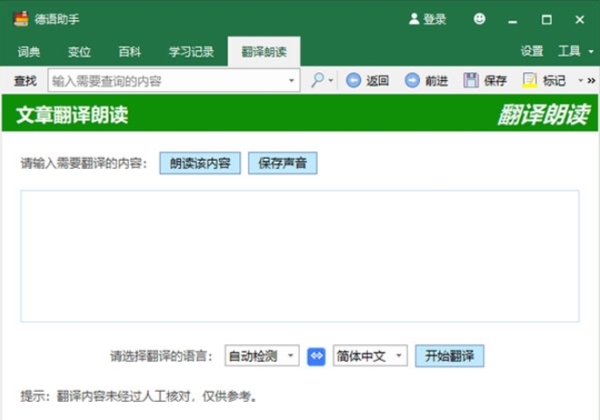Viewport: 600px width, 420px height.
Task: Click inside the translation text area
Action: coord(300,256)
